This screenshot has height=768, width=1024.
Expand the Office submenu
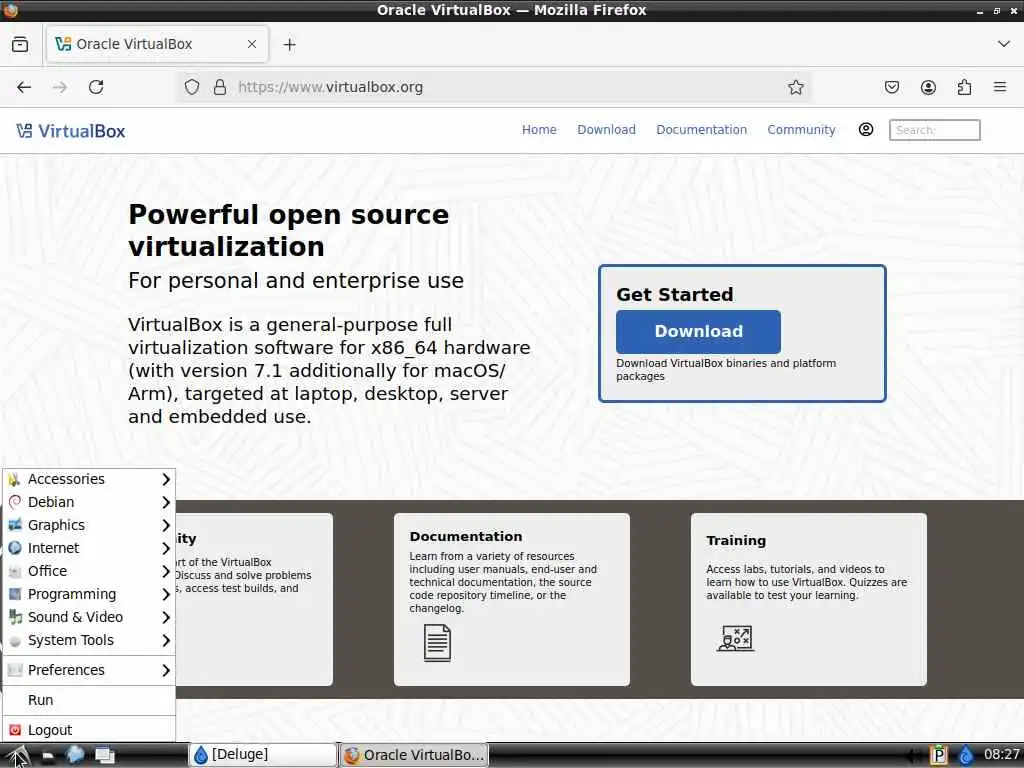pyautogui.click(x=89, y=571)
